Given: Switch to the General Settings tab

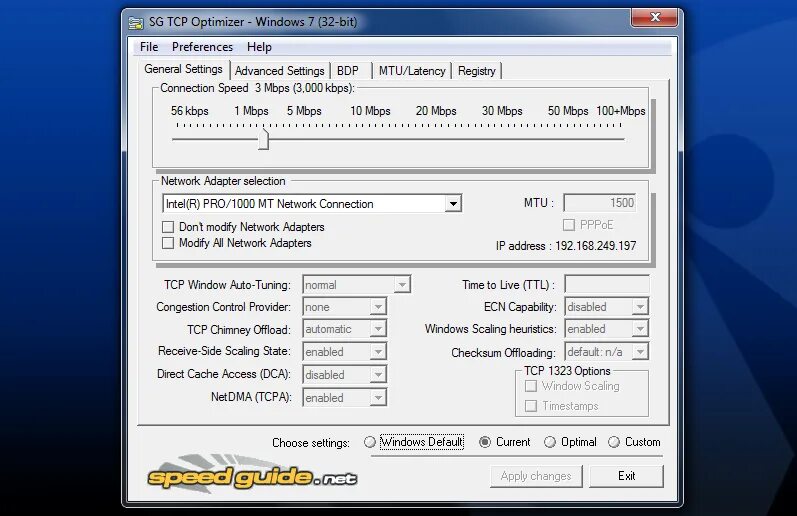Looking at the screenshot, I should [183, 69].
